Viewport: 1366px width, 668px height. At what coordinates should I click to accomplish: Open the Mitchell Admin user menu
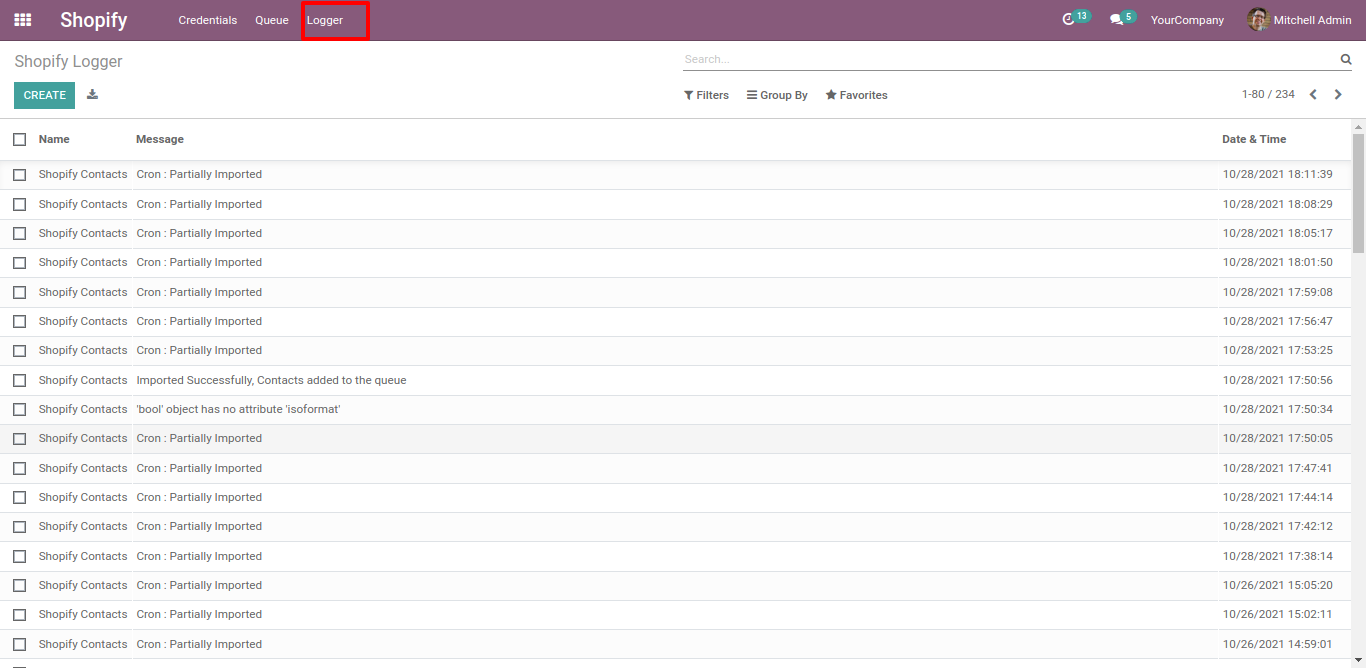[x=1299, y=20]
